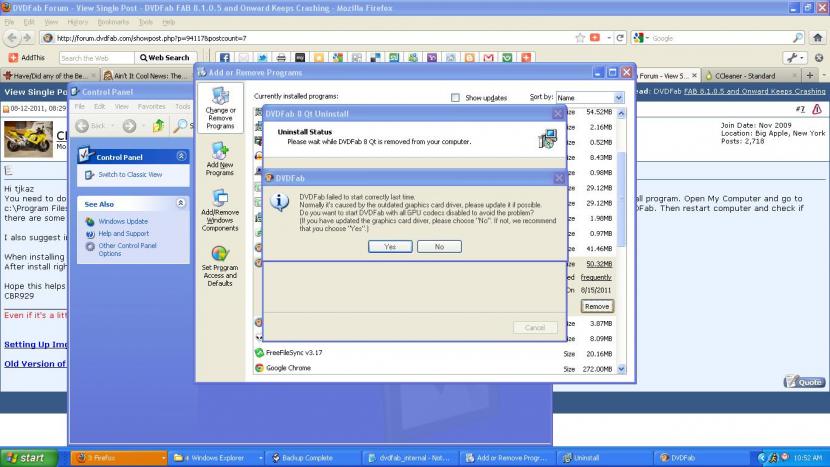Click the print icon in AddThis toolbar
The image size is (830, 467).
coord(281,58)
